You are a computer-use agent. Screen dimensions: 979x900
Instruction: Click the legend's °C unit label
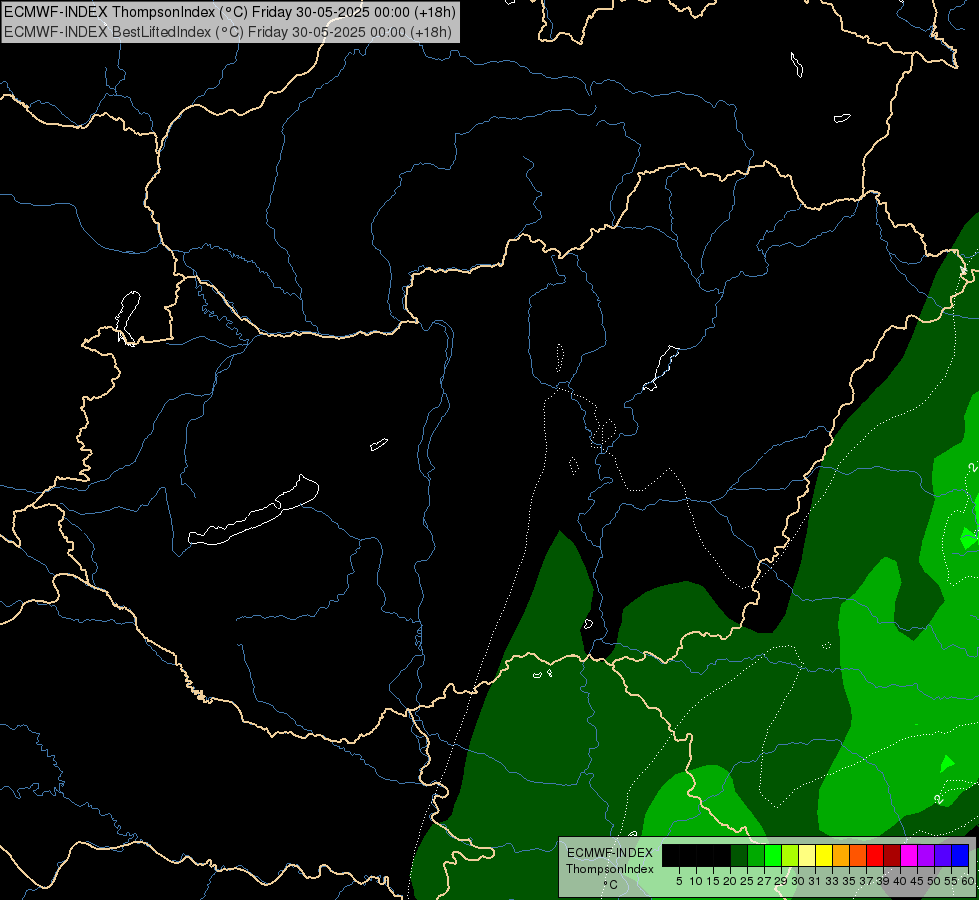coord(611,885)
